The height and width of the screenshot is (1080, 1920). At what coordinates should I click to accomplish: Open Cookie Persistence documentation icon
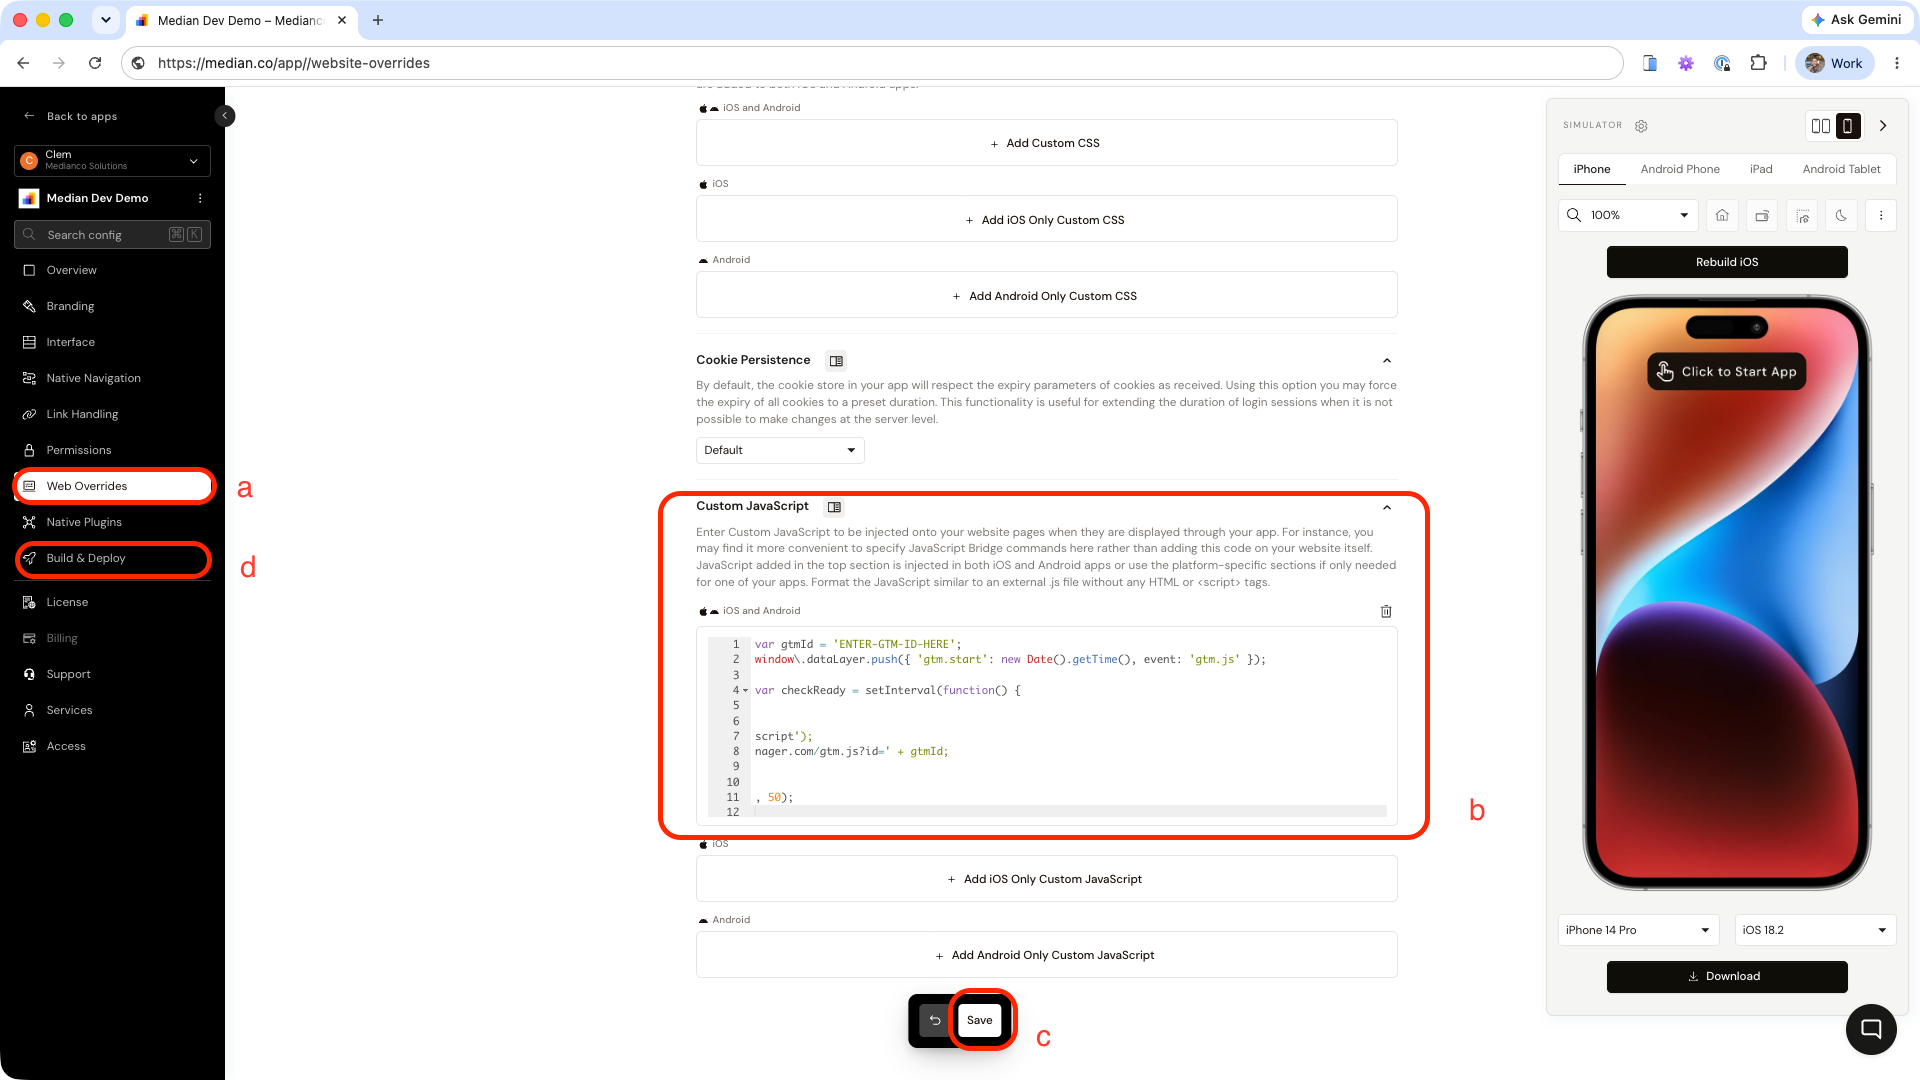(x=836, y=361)
